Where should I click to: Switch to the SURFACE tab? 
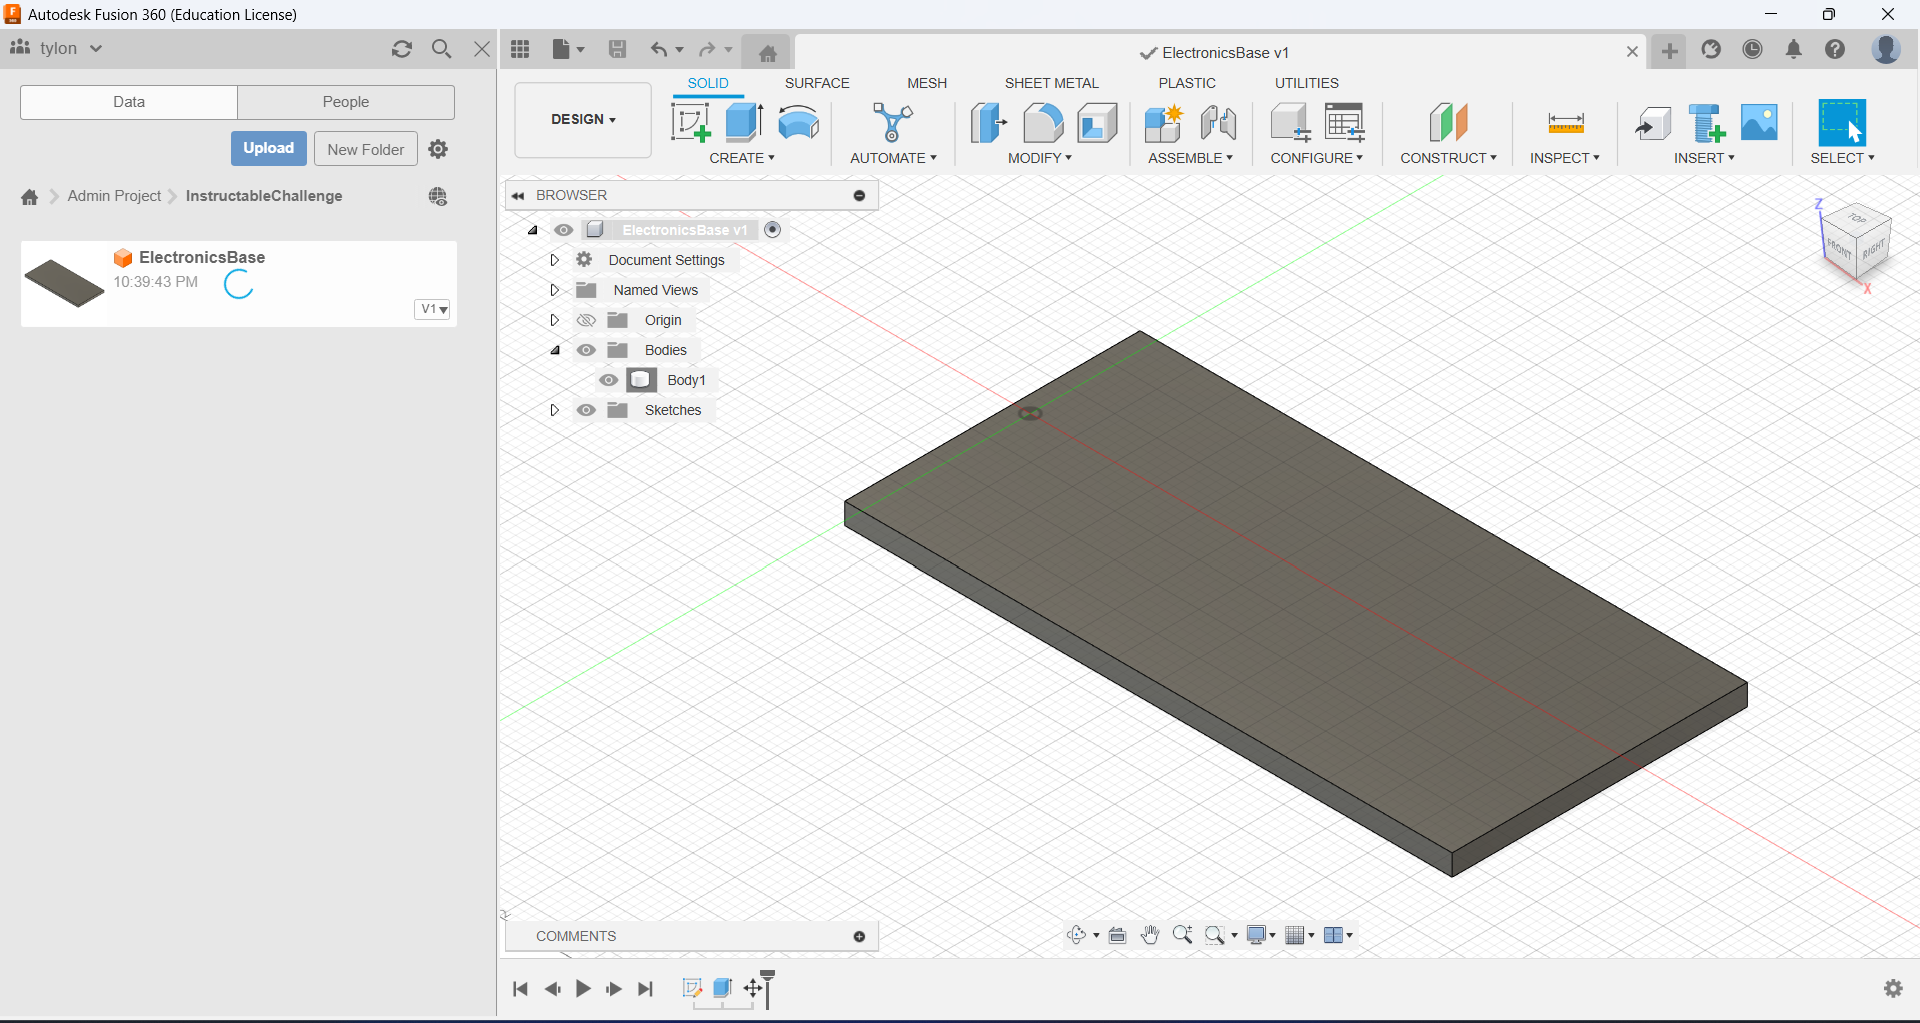coord(817,83)
